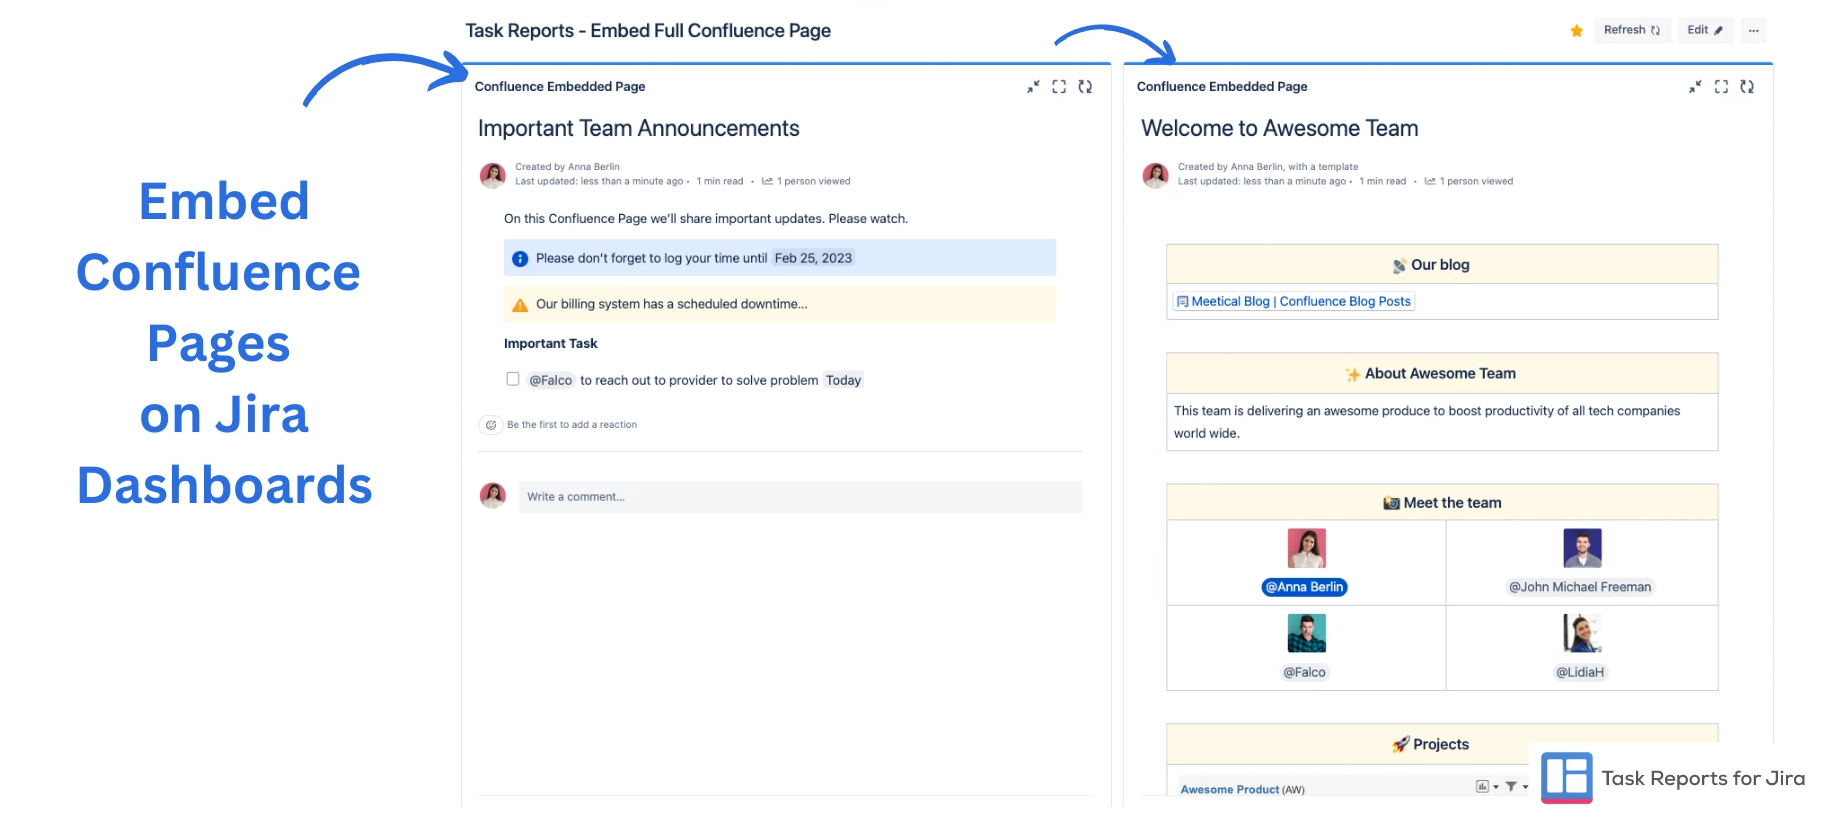Click the "Be the first to add a reaction" text

point(572,425)
